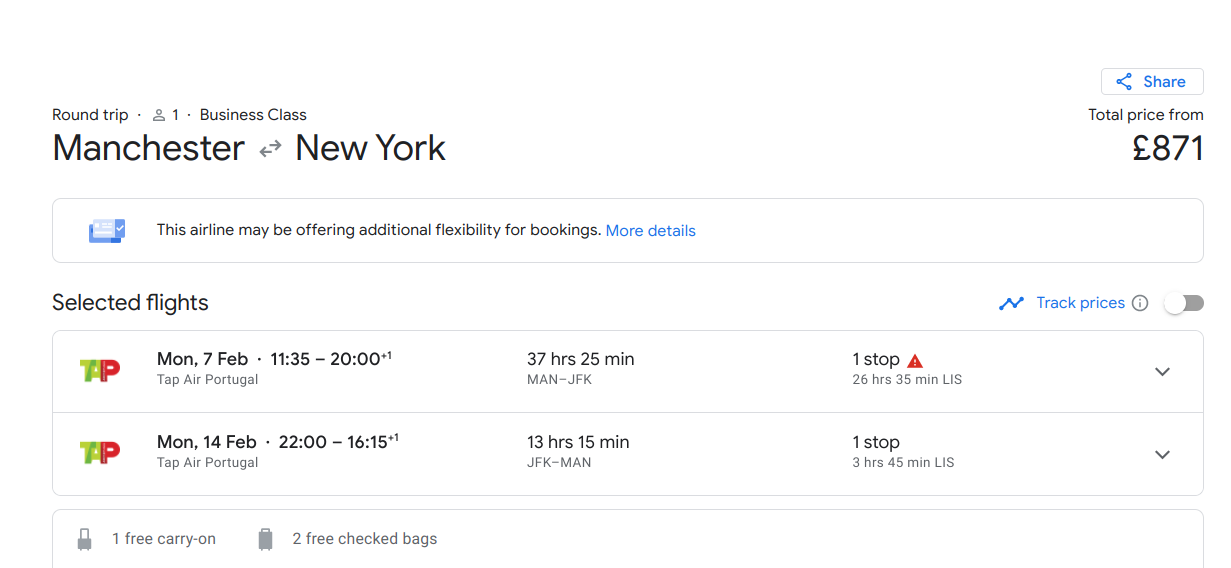Click the red warning triangle icon
Image resolution: width=1231 pixels, height=568 pixels.
915,360
